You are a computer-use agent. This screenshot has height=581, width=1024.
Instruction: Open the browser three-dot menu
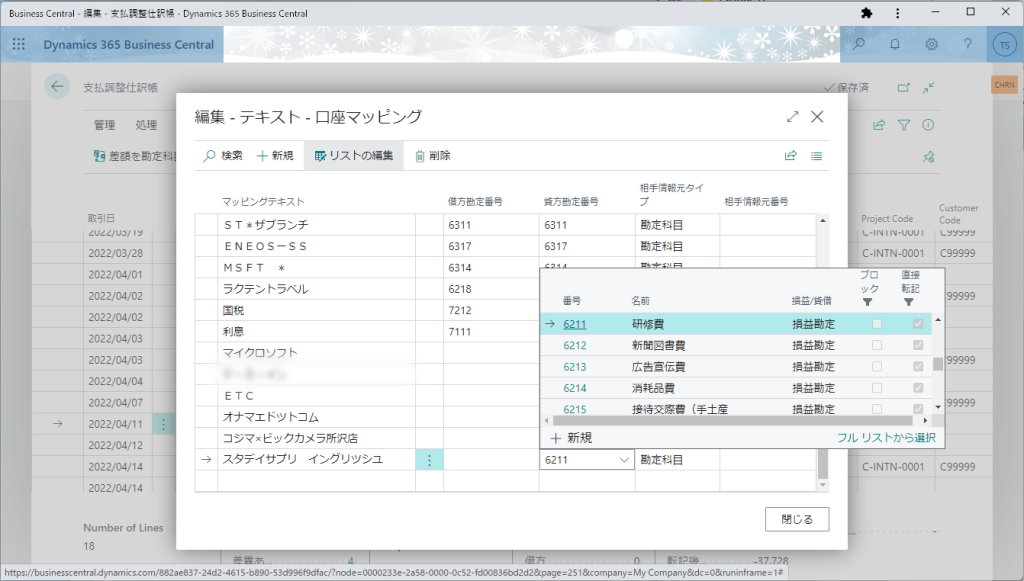coord(897,13)
